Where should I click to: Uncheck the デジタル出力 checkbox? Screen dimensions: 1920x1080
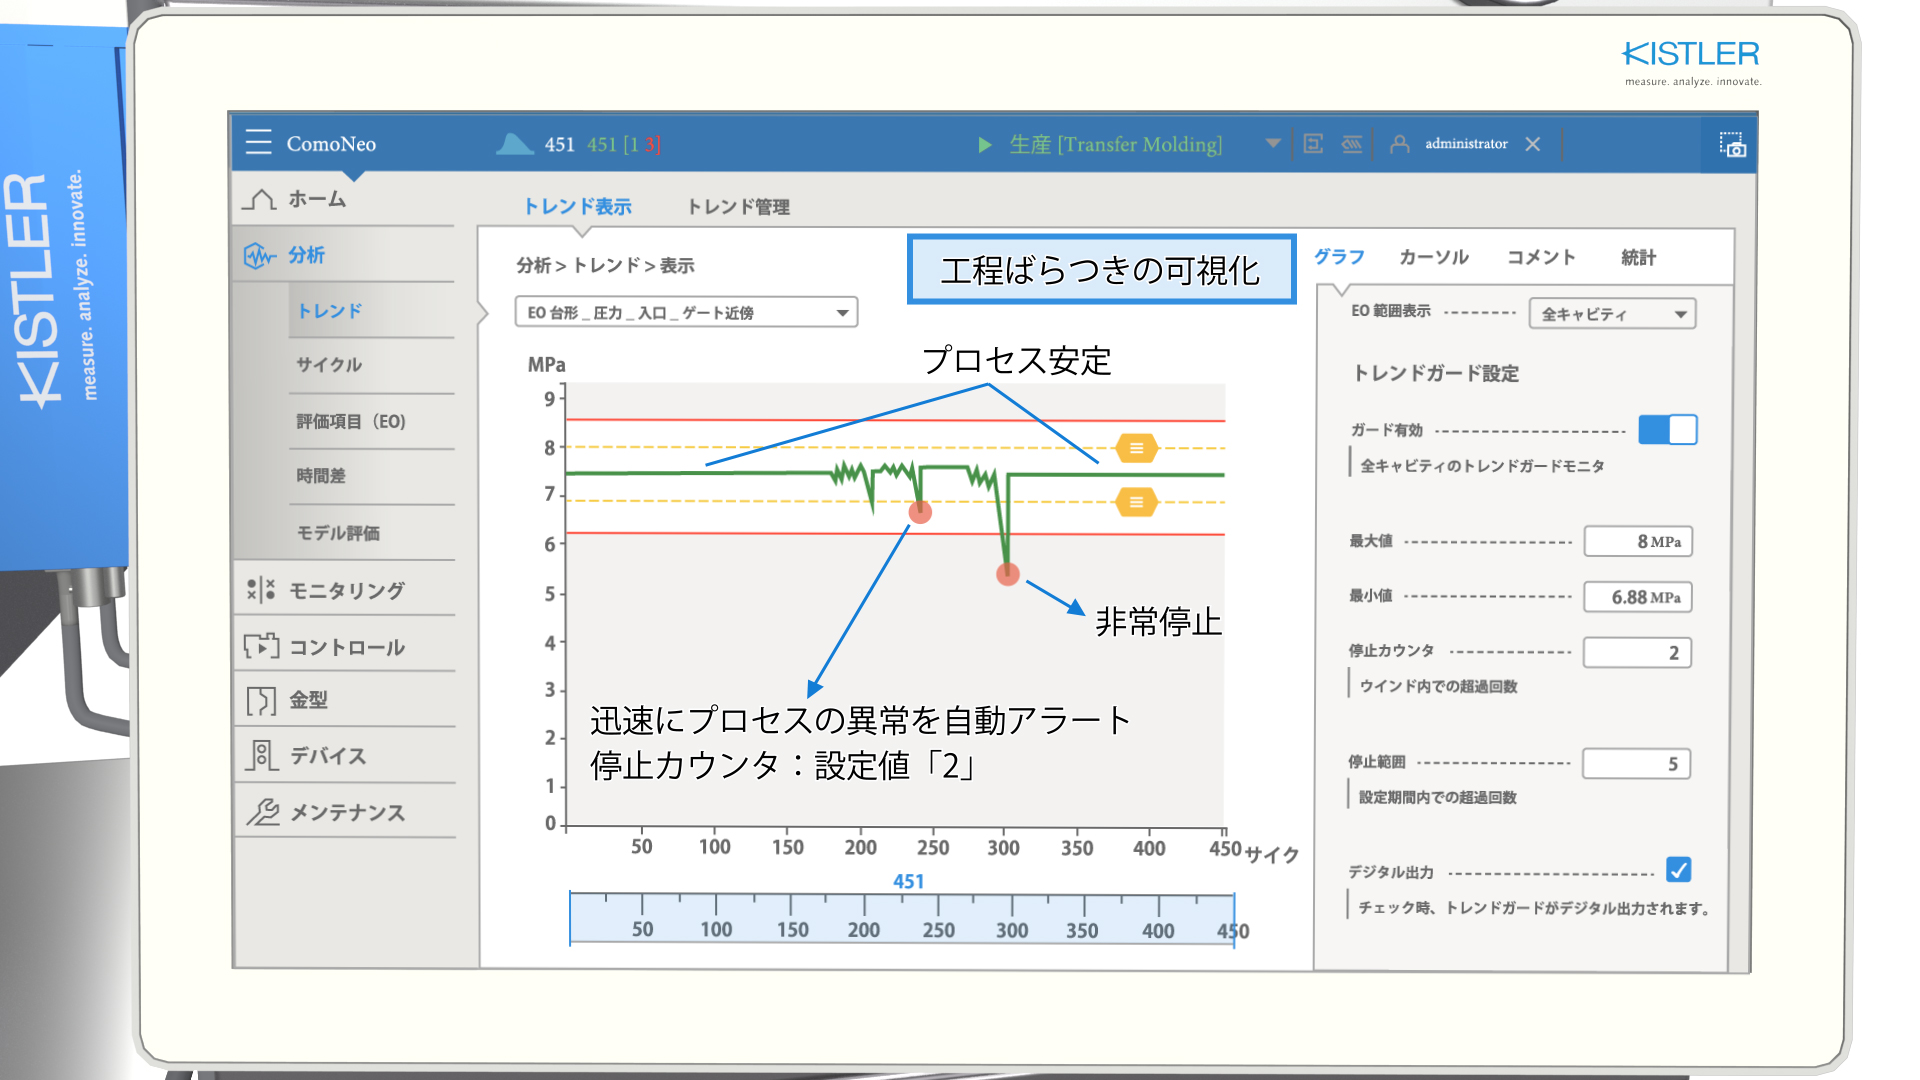coord(1678,870)
